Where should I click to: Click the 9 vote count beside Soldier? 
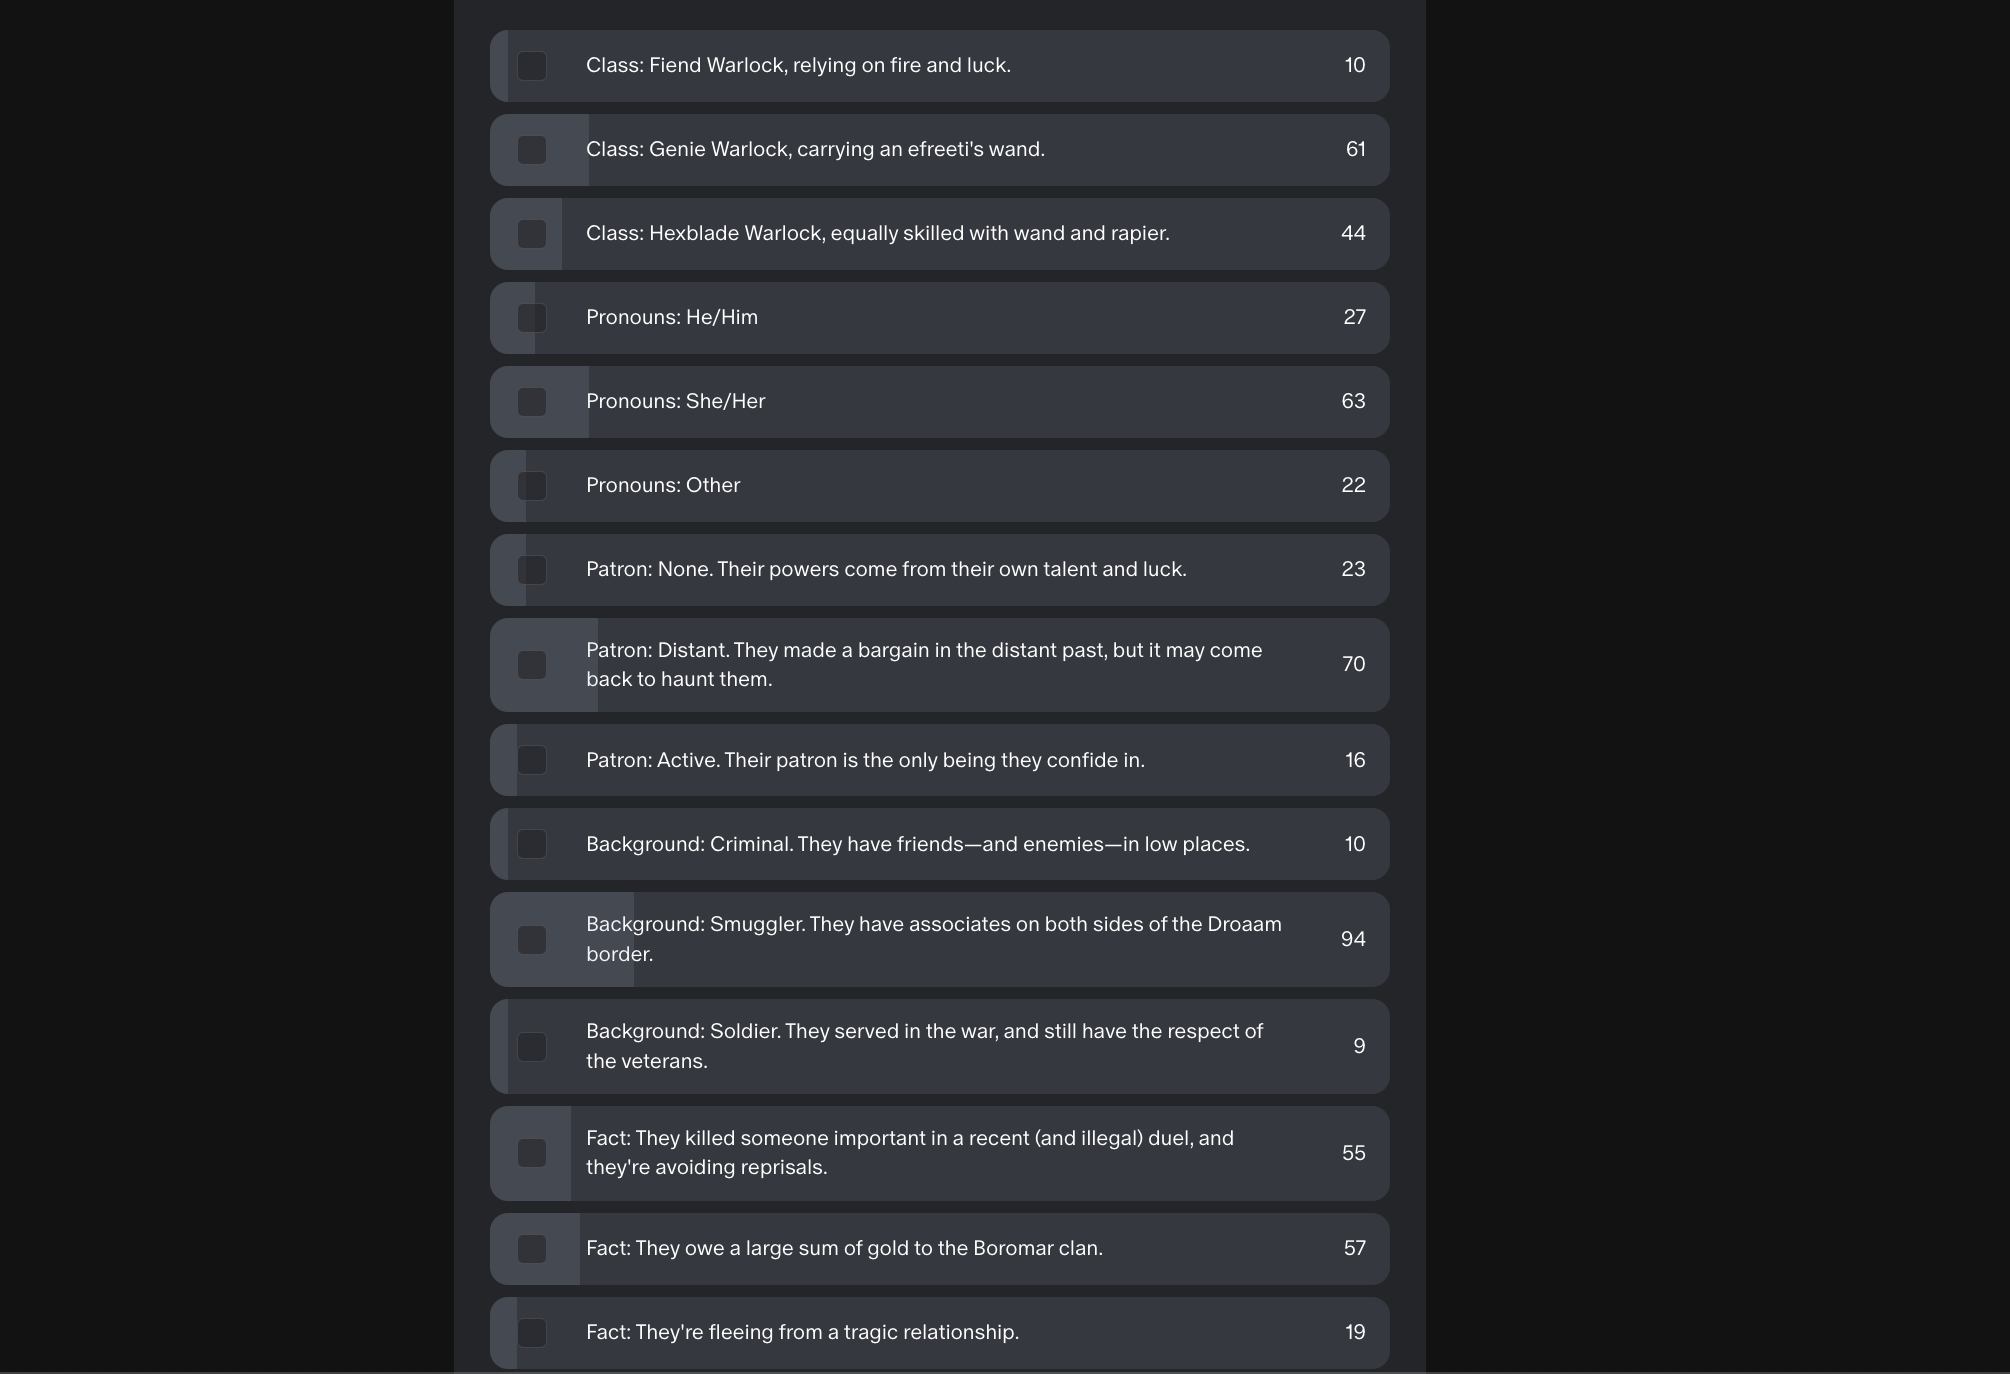1359,1046
